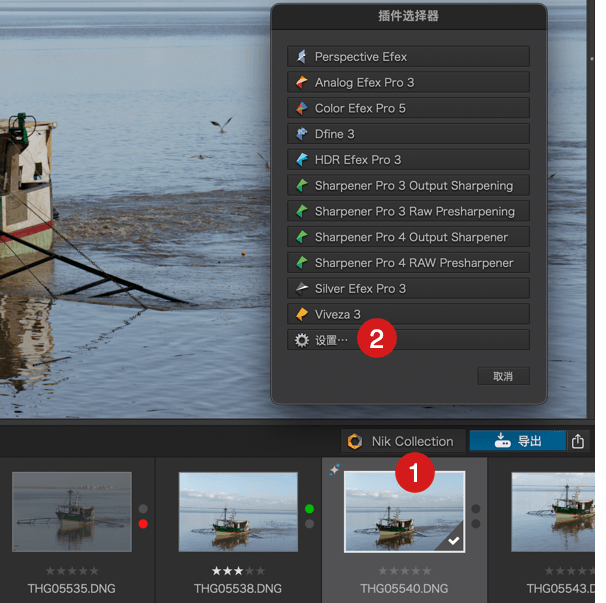Click the Dfine 3 icon

pos(301,134)
